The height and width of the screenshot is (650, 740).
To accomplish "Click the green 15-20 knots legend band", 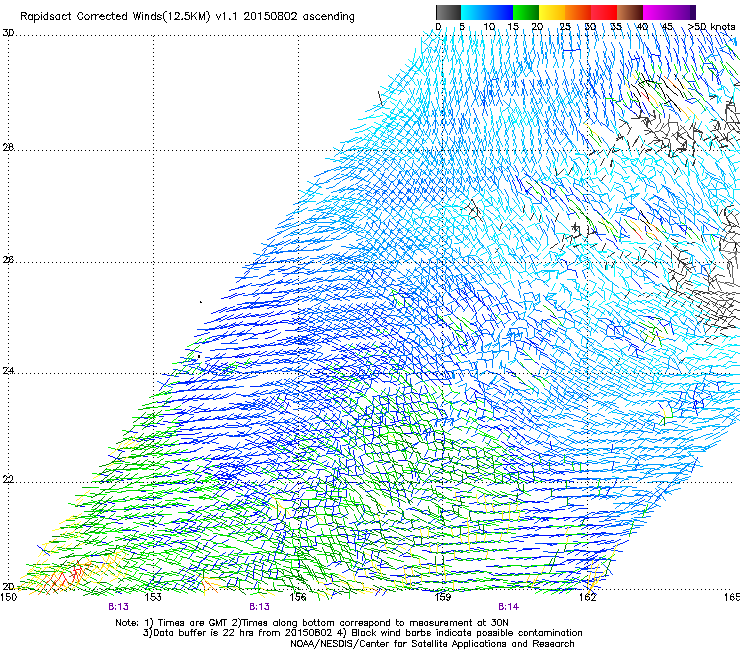I will pos(526,12).
